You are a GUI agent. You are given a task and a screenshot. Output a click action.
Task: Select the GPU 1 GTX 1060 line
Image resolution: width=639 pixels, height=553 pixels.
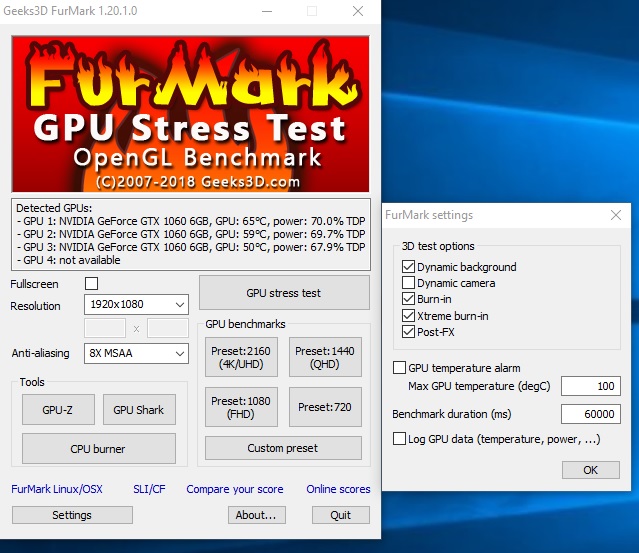point(191,221)
